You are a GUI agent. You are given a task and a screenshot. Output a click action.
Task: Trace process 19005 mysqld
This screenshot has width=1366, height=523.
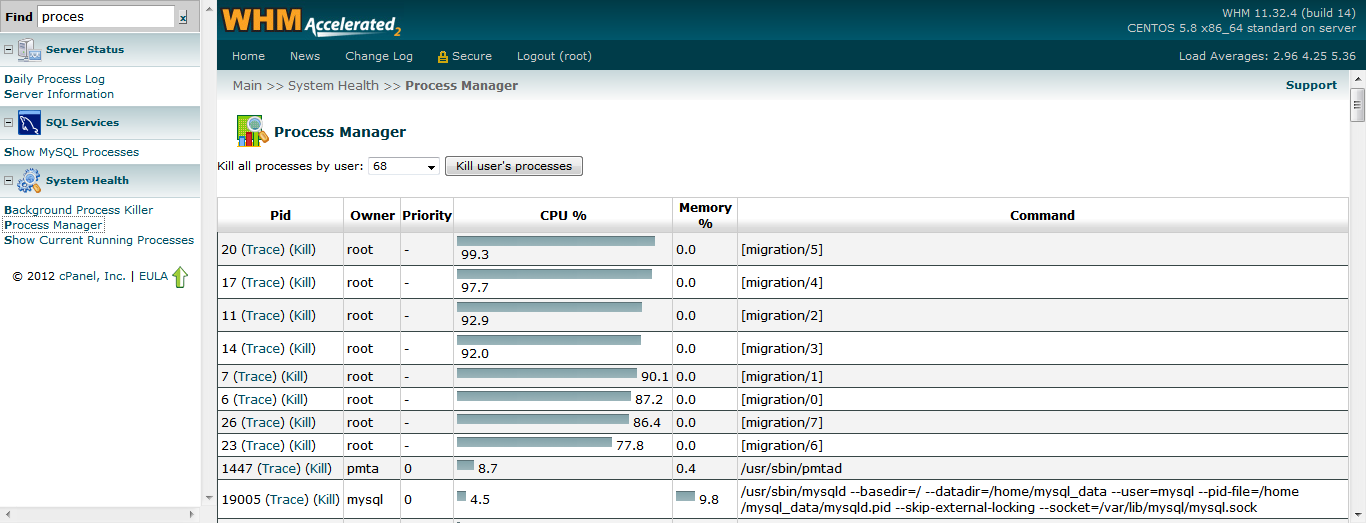[x=287, y=500]
